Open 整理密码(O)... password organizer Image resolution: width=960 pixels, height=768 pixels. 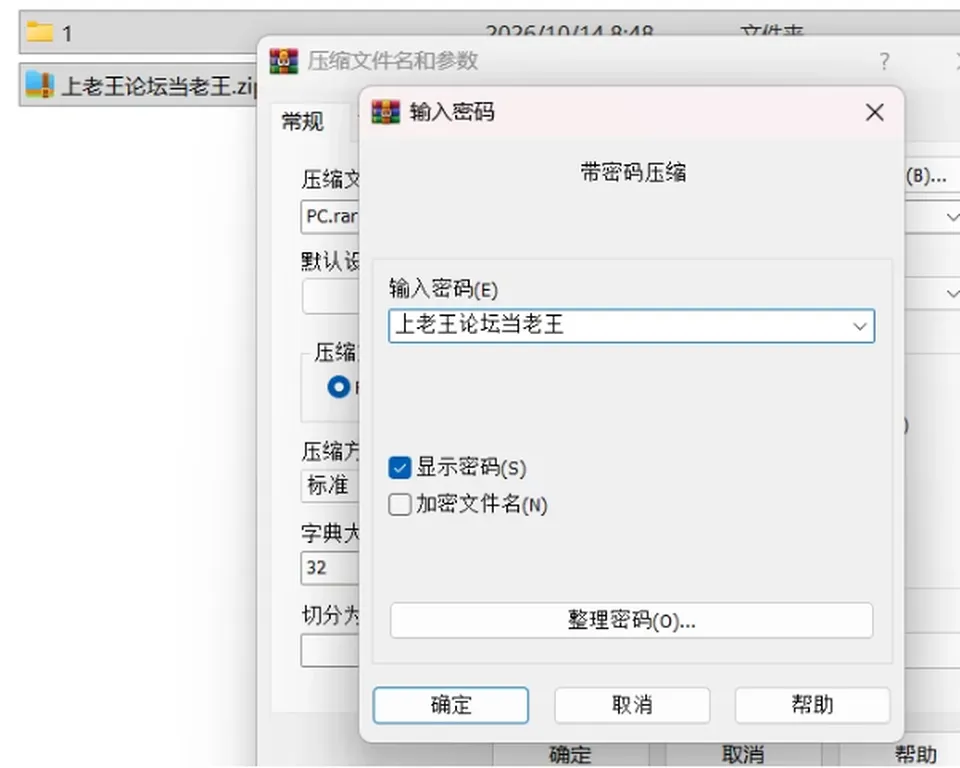[631, 620]
